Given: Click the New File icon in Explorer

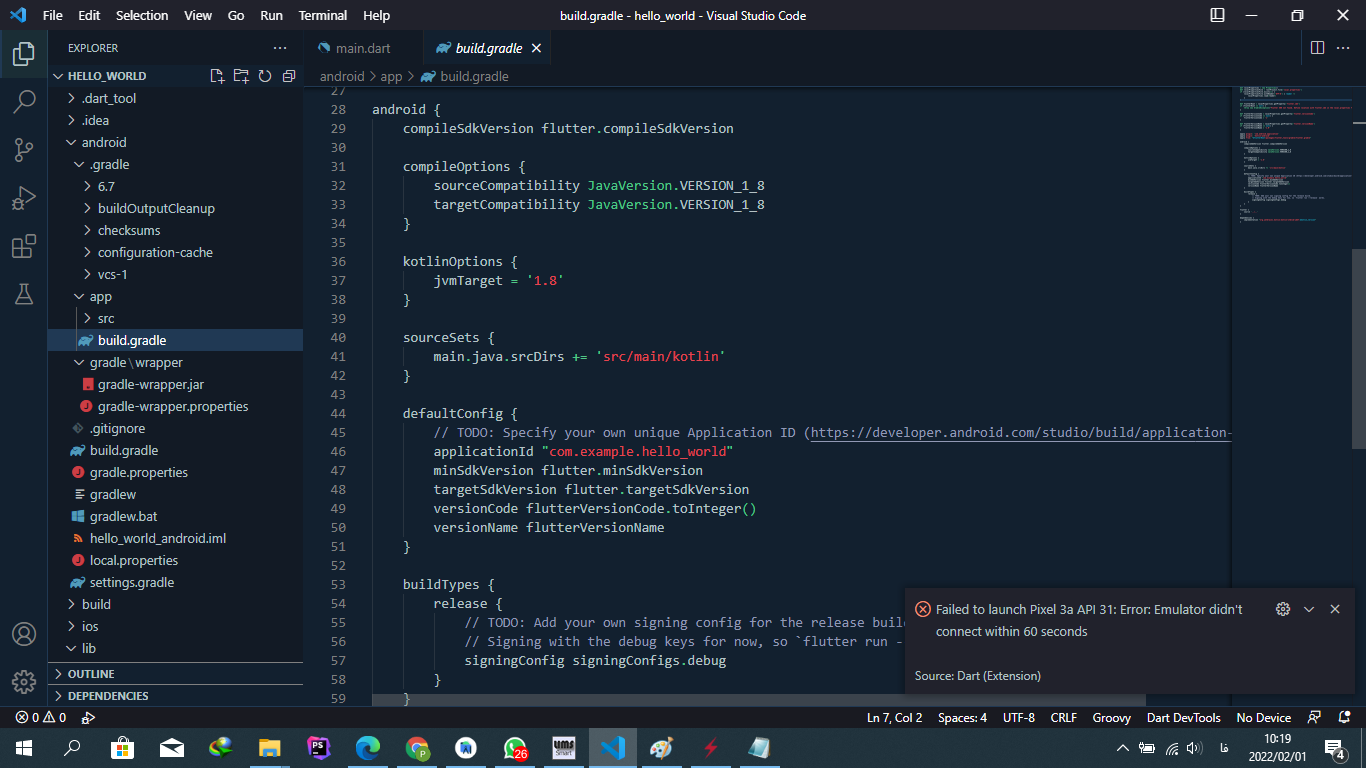Looking at the screenshot, I should click(x=217, y=76).
